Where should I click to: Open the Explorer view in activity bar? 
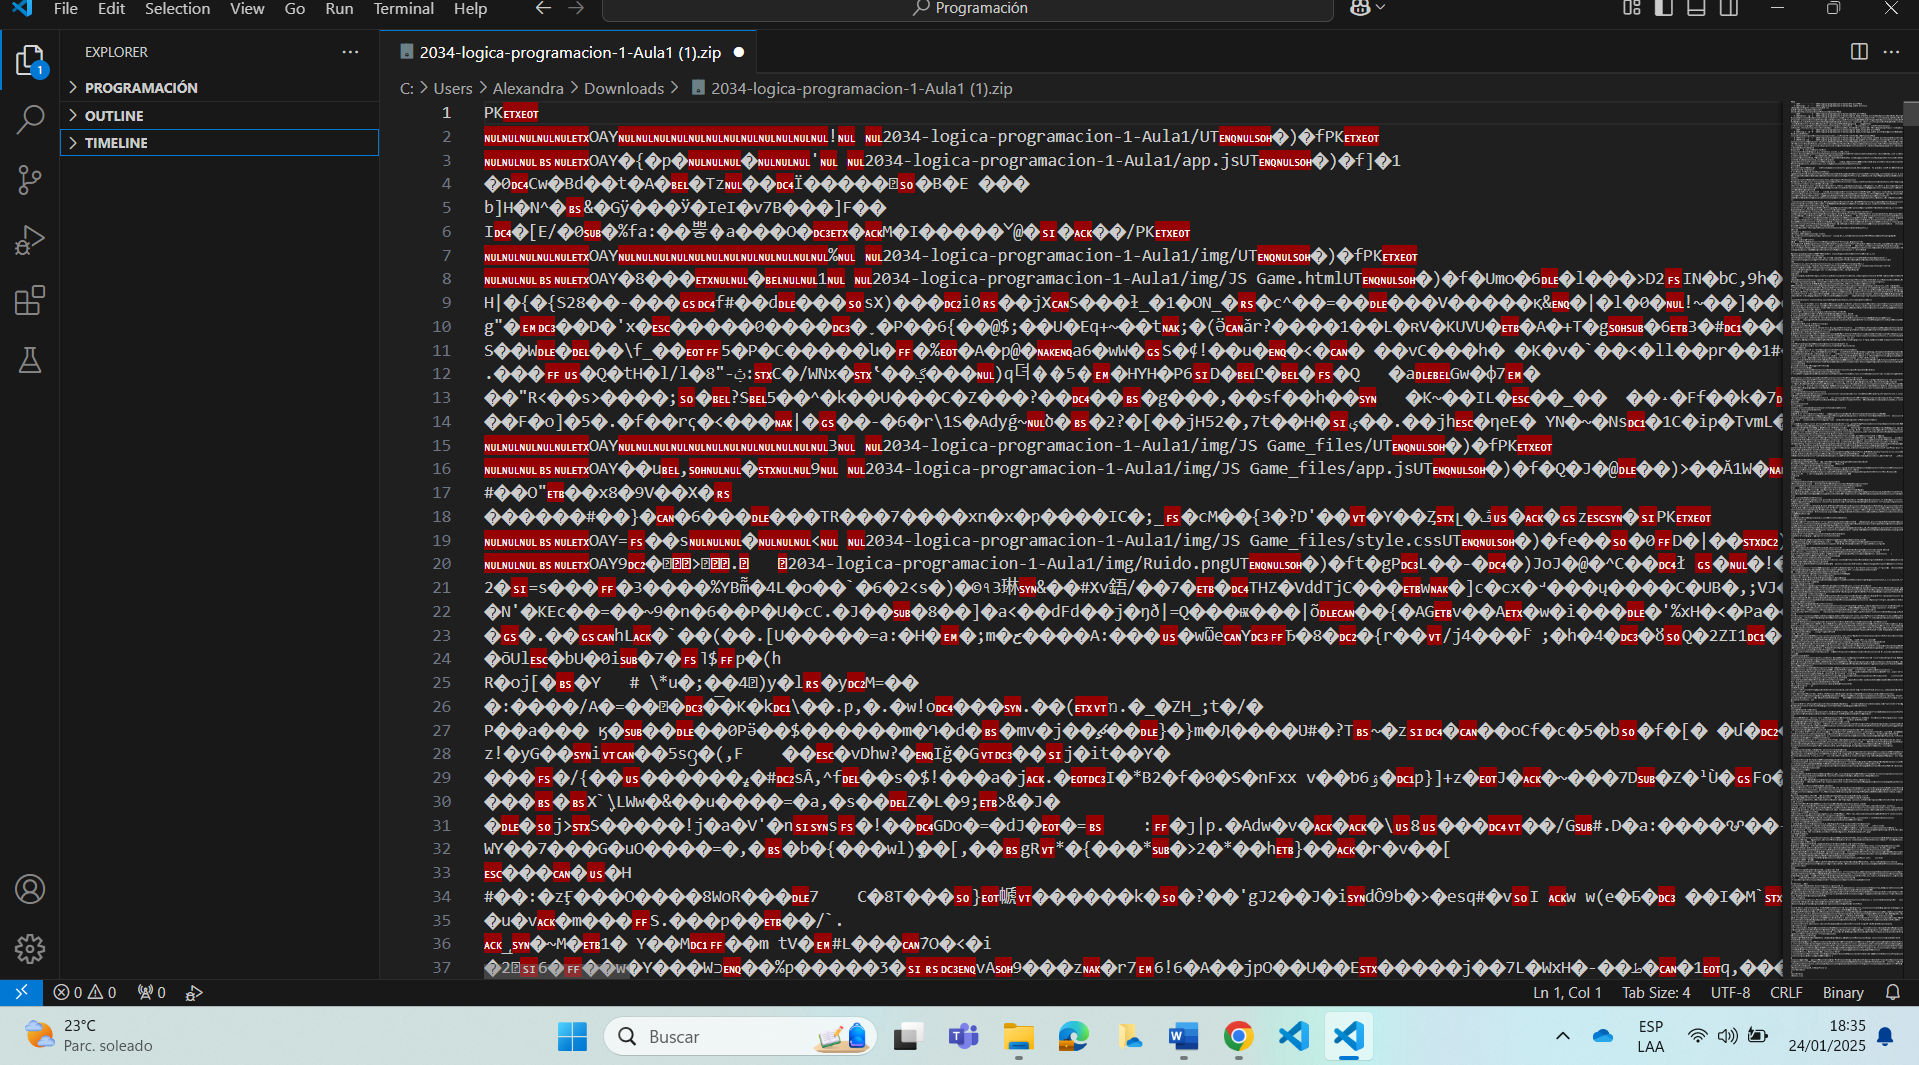point(30,61)
